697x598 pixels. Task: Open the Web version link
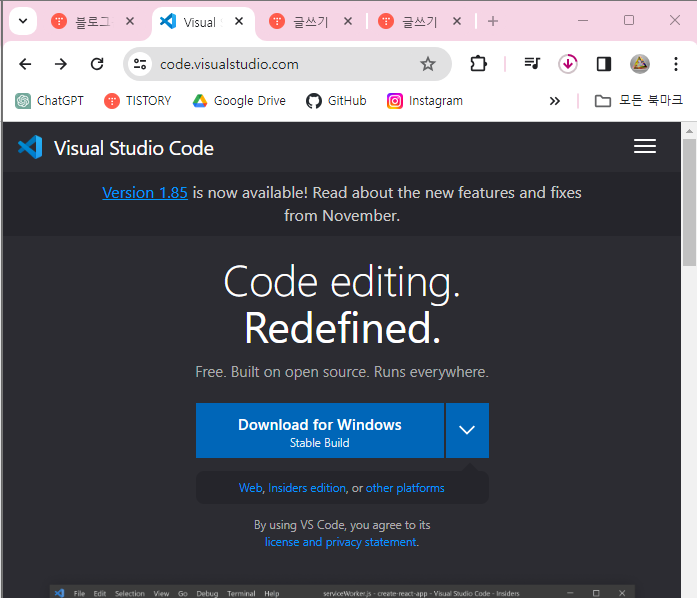pyautogui.click(x=250, y=488)
